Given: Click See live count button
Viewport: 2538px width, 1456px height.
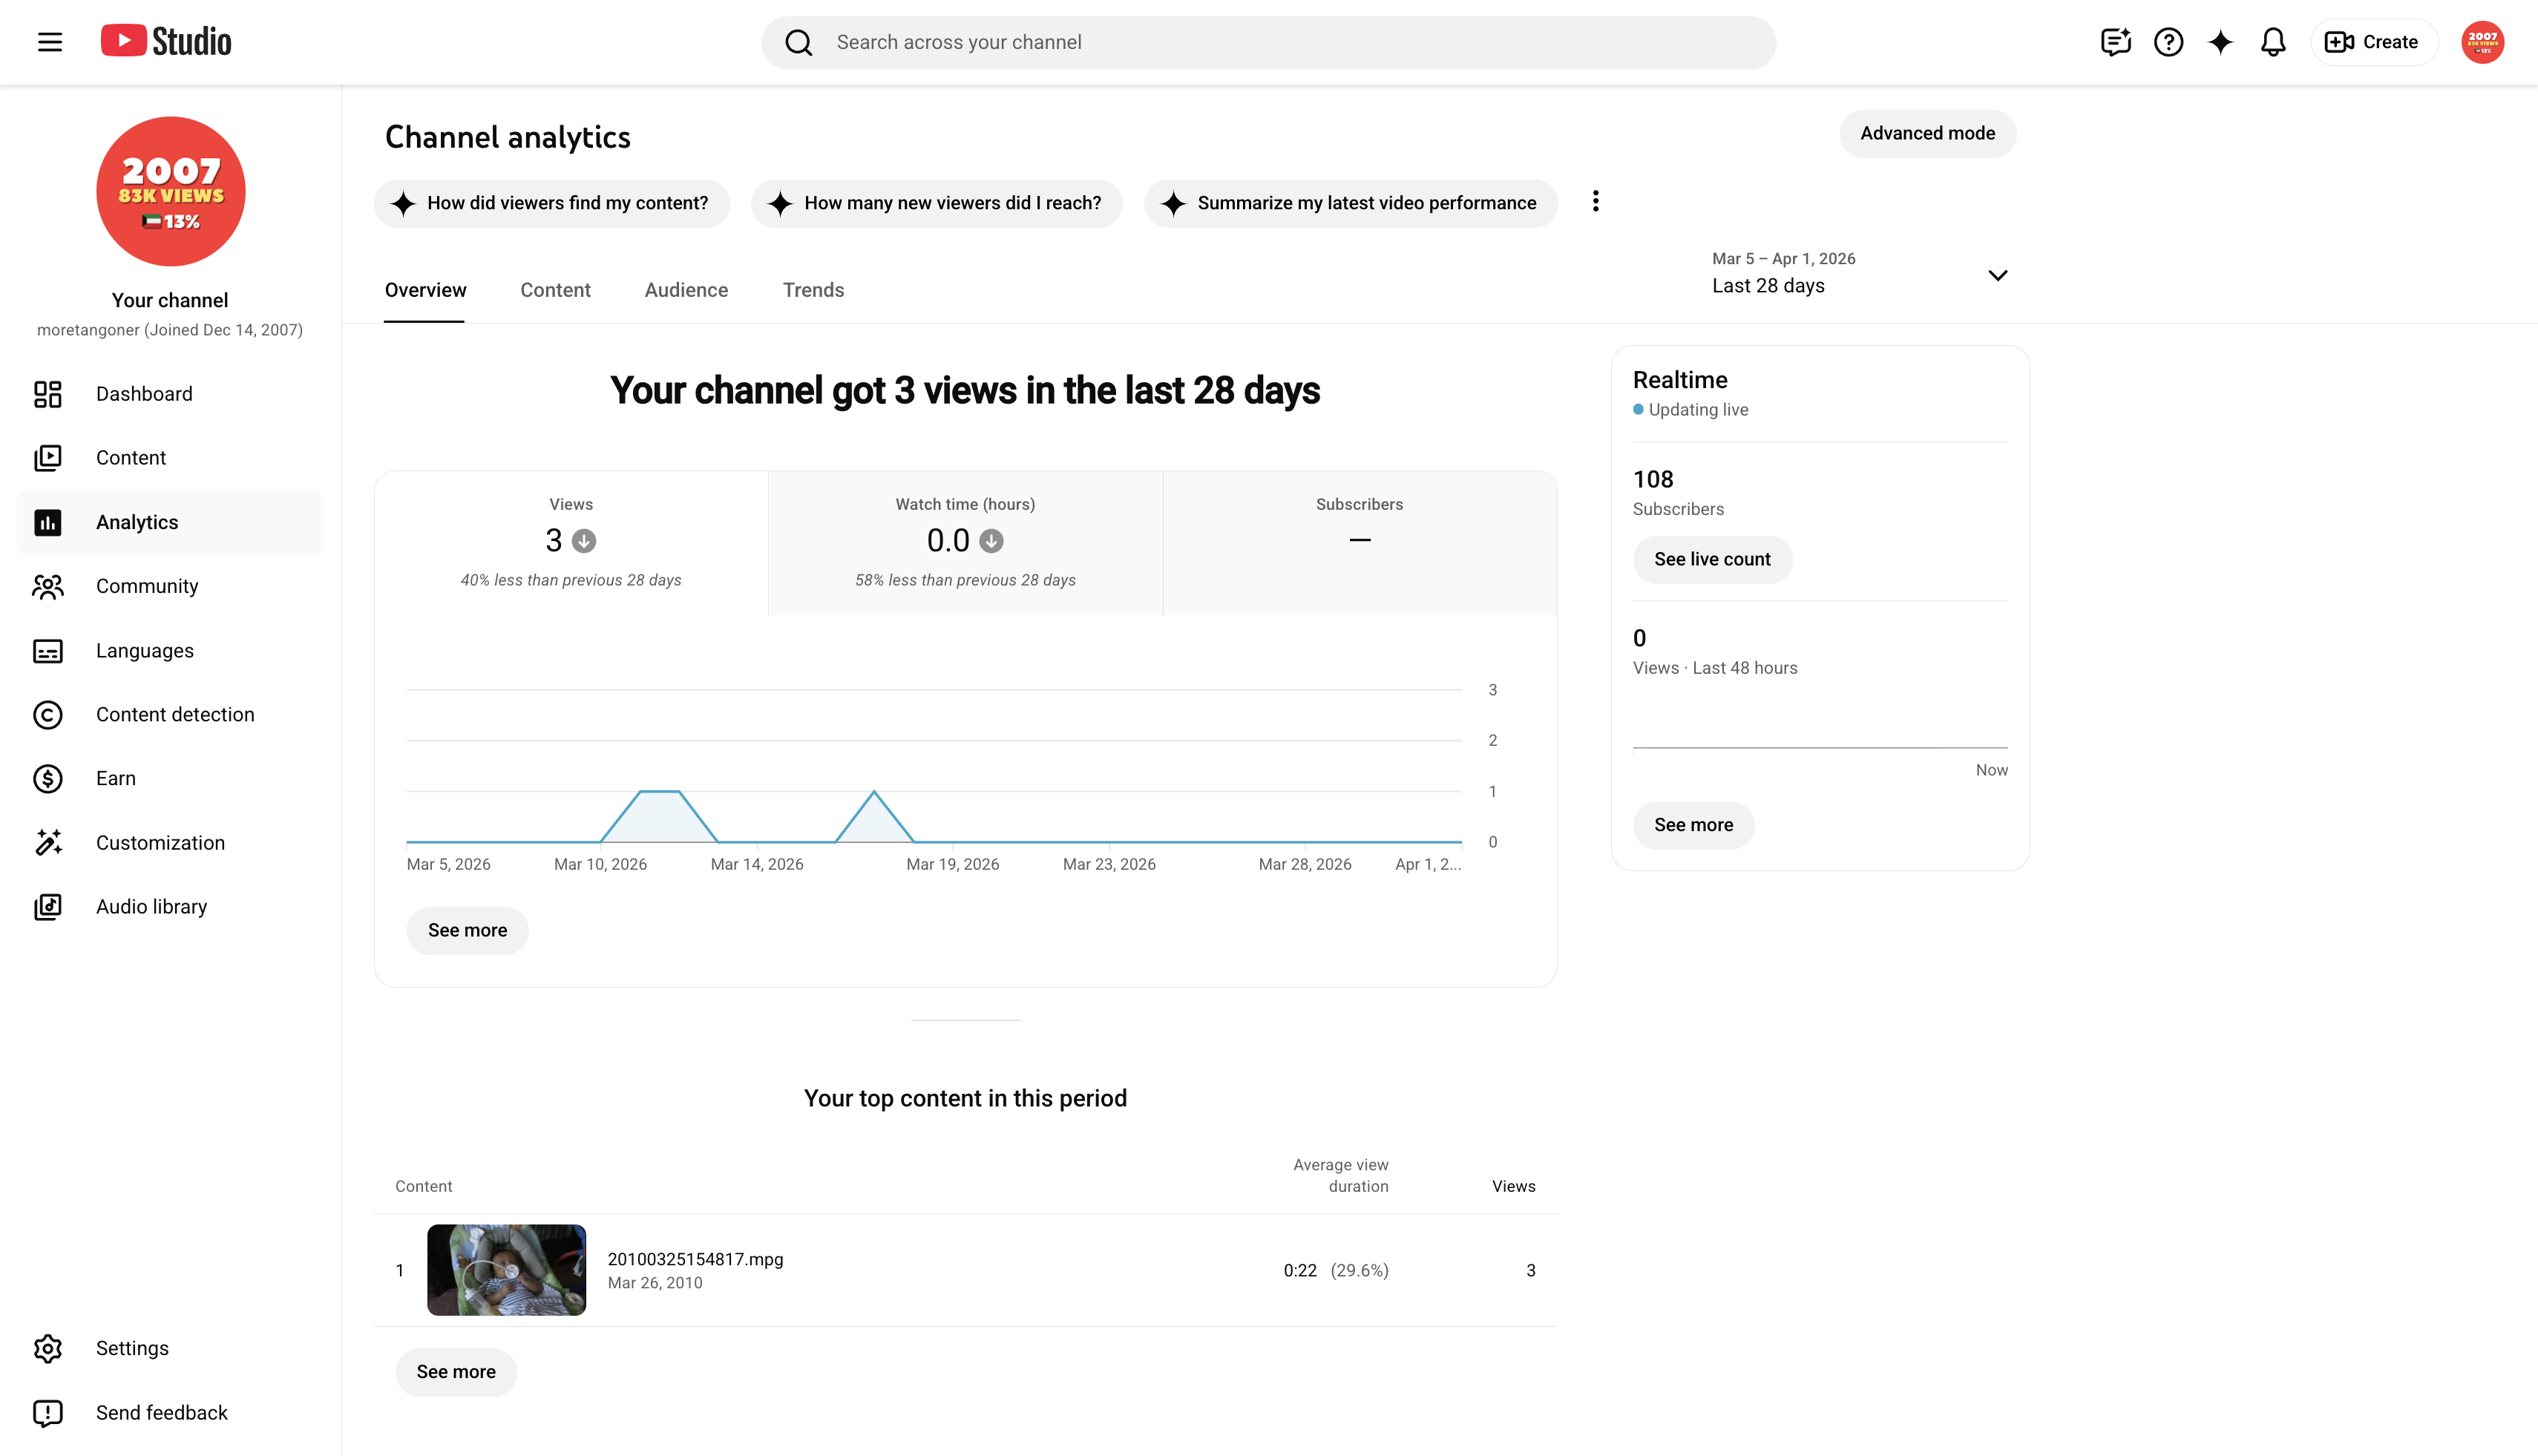Looking at the screenshot, I should point(1712,560).
